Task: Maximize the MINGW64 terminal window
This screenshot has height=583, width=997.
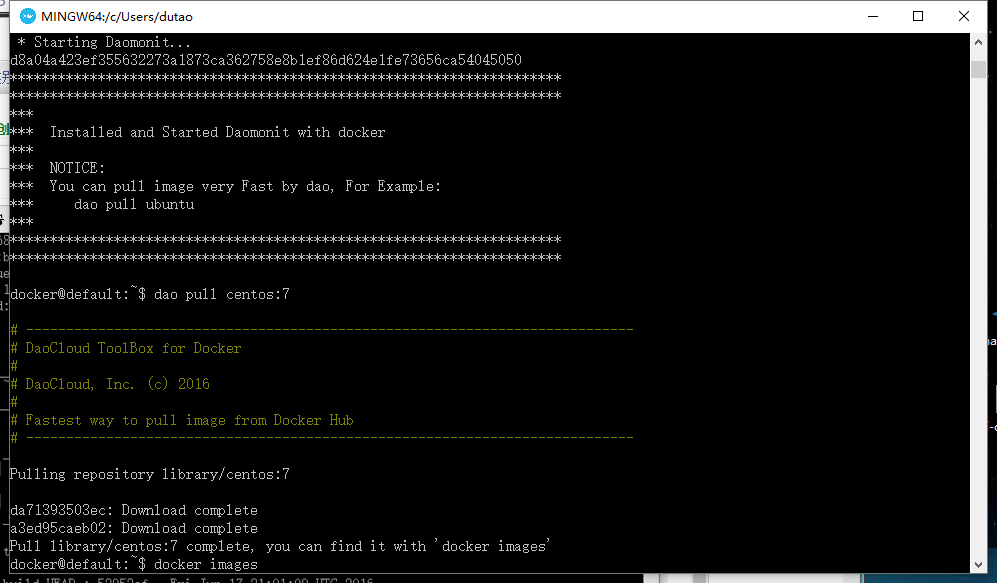Action: [x=918, y=16]
